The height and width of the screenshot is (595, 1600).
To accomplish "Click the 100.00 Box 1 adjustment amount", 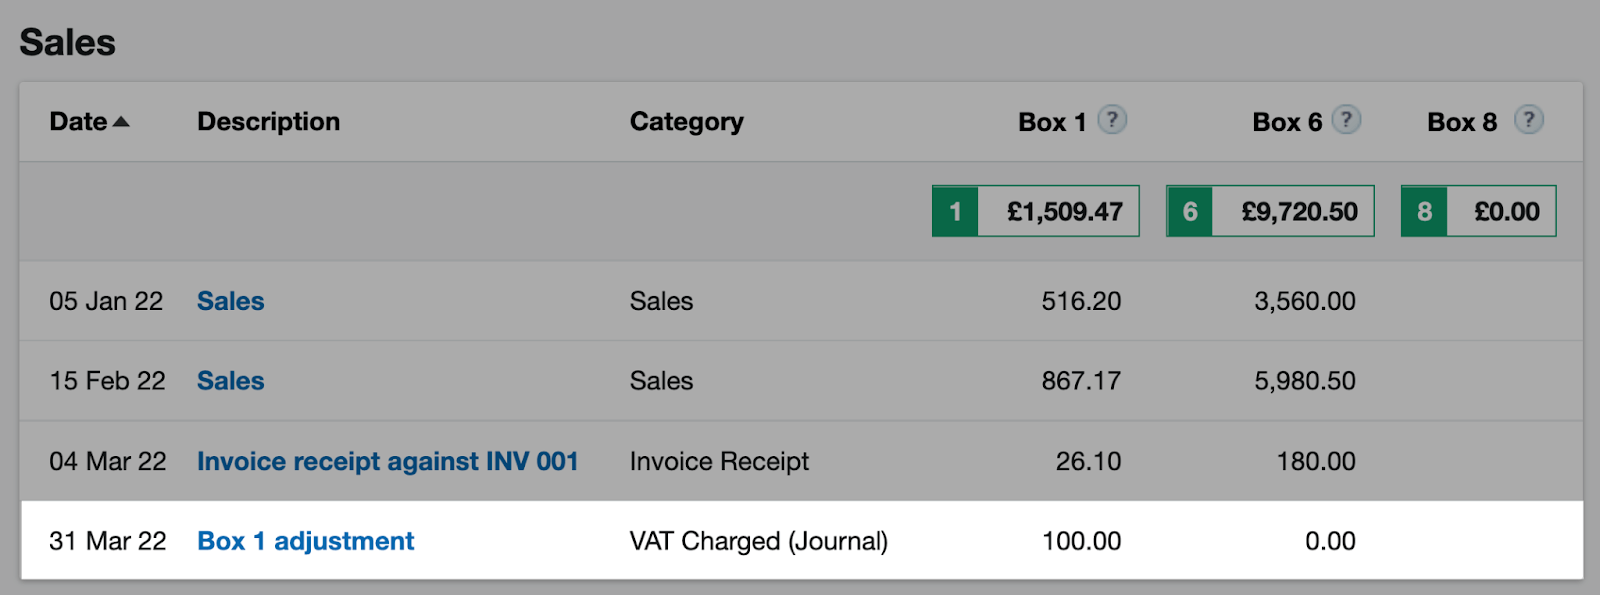I will [1081, 541].
